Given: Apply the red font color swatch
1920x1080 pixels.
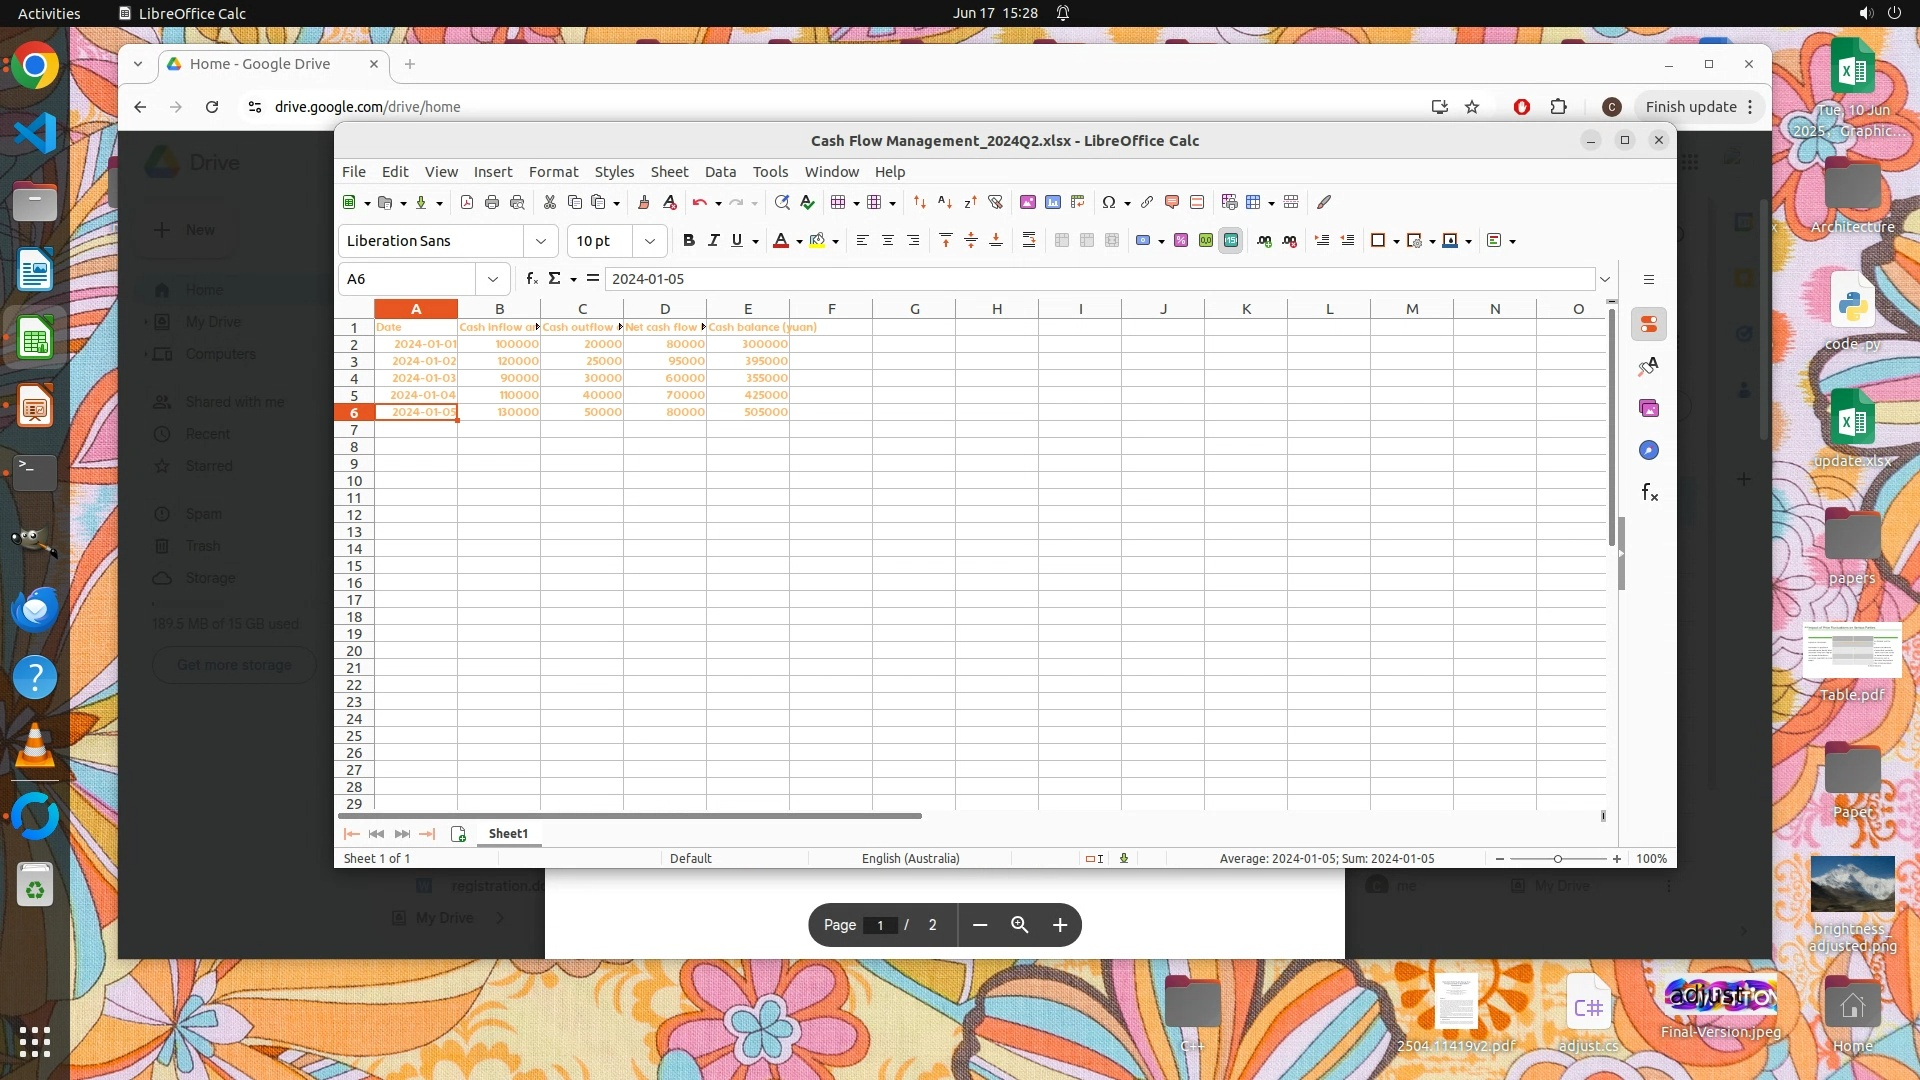Looking at the screenshot, I should pyautogui.click(x=781, y=241).
